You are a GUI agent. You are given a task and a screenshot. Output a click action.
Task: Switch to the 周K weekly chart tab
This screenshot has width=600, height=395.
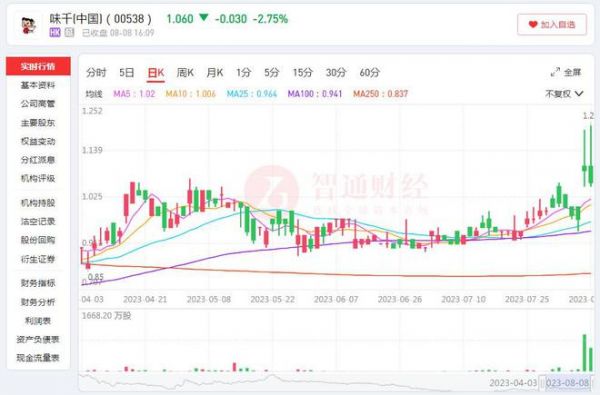(x=185, y=72)
